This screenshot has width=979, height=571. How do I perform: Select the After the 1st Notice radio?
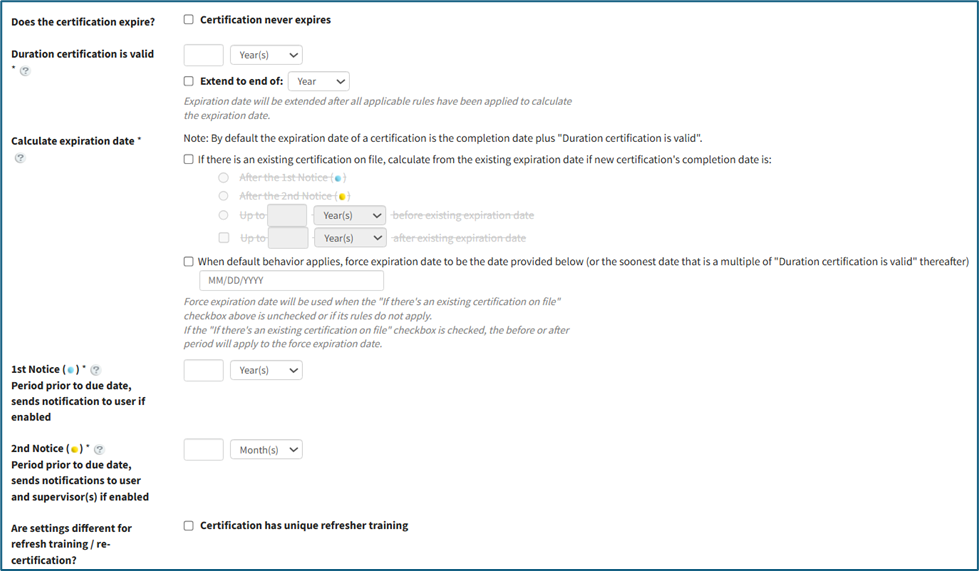pos(223,178)
